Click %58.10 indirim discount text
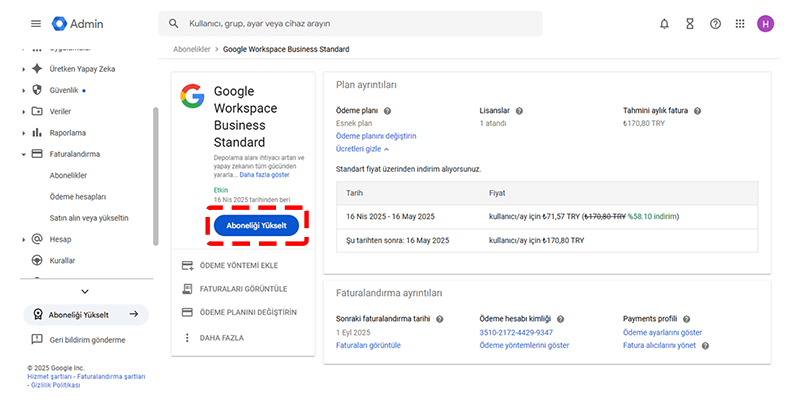Image resolution: width=800 pixels, height=403 pixels. click(x=653, y=217)
